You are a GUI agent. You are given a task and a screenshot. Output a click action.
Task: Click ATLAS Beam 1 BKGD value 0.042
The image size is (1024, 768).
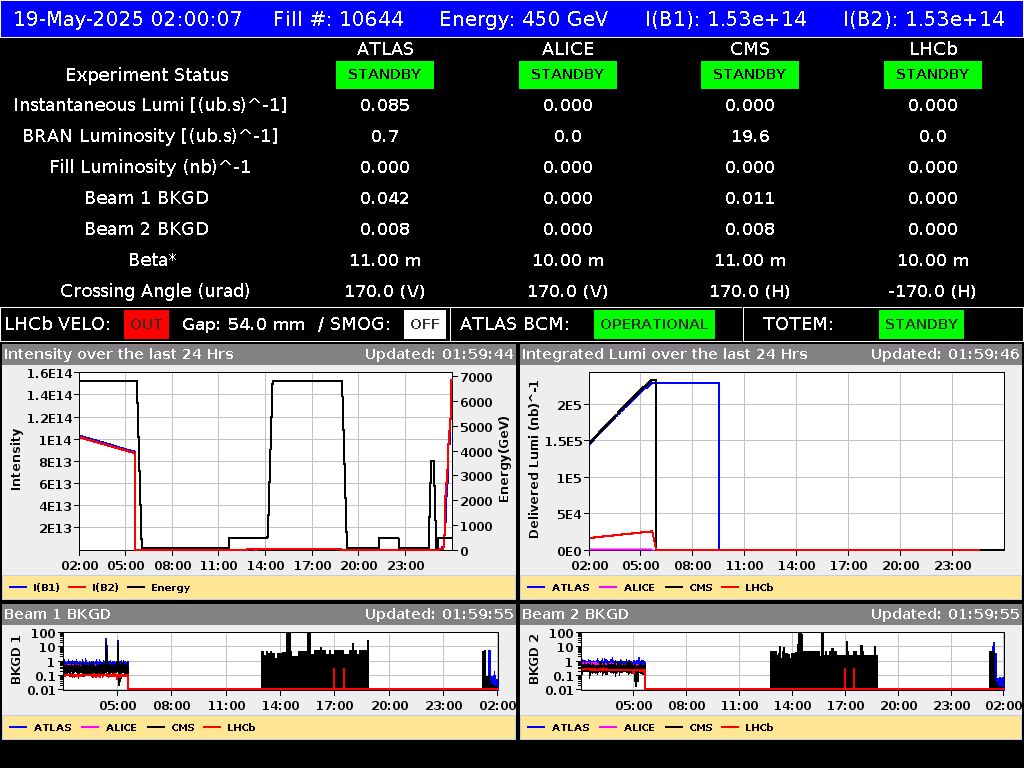[385, 198]
